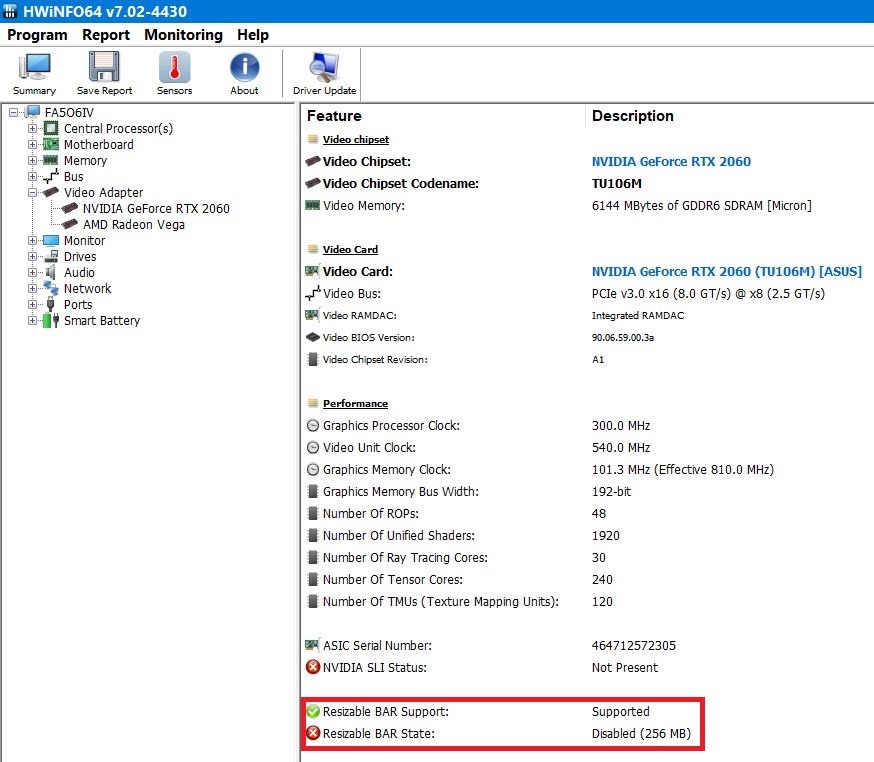874x762 pixels.
Task: Click the Bus icon in tree
Action: (x=51, y=177)
